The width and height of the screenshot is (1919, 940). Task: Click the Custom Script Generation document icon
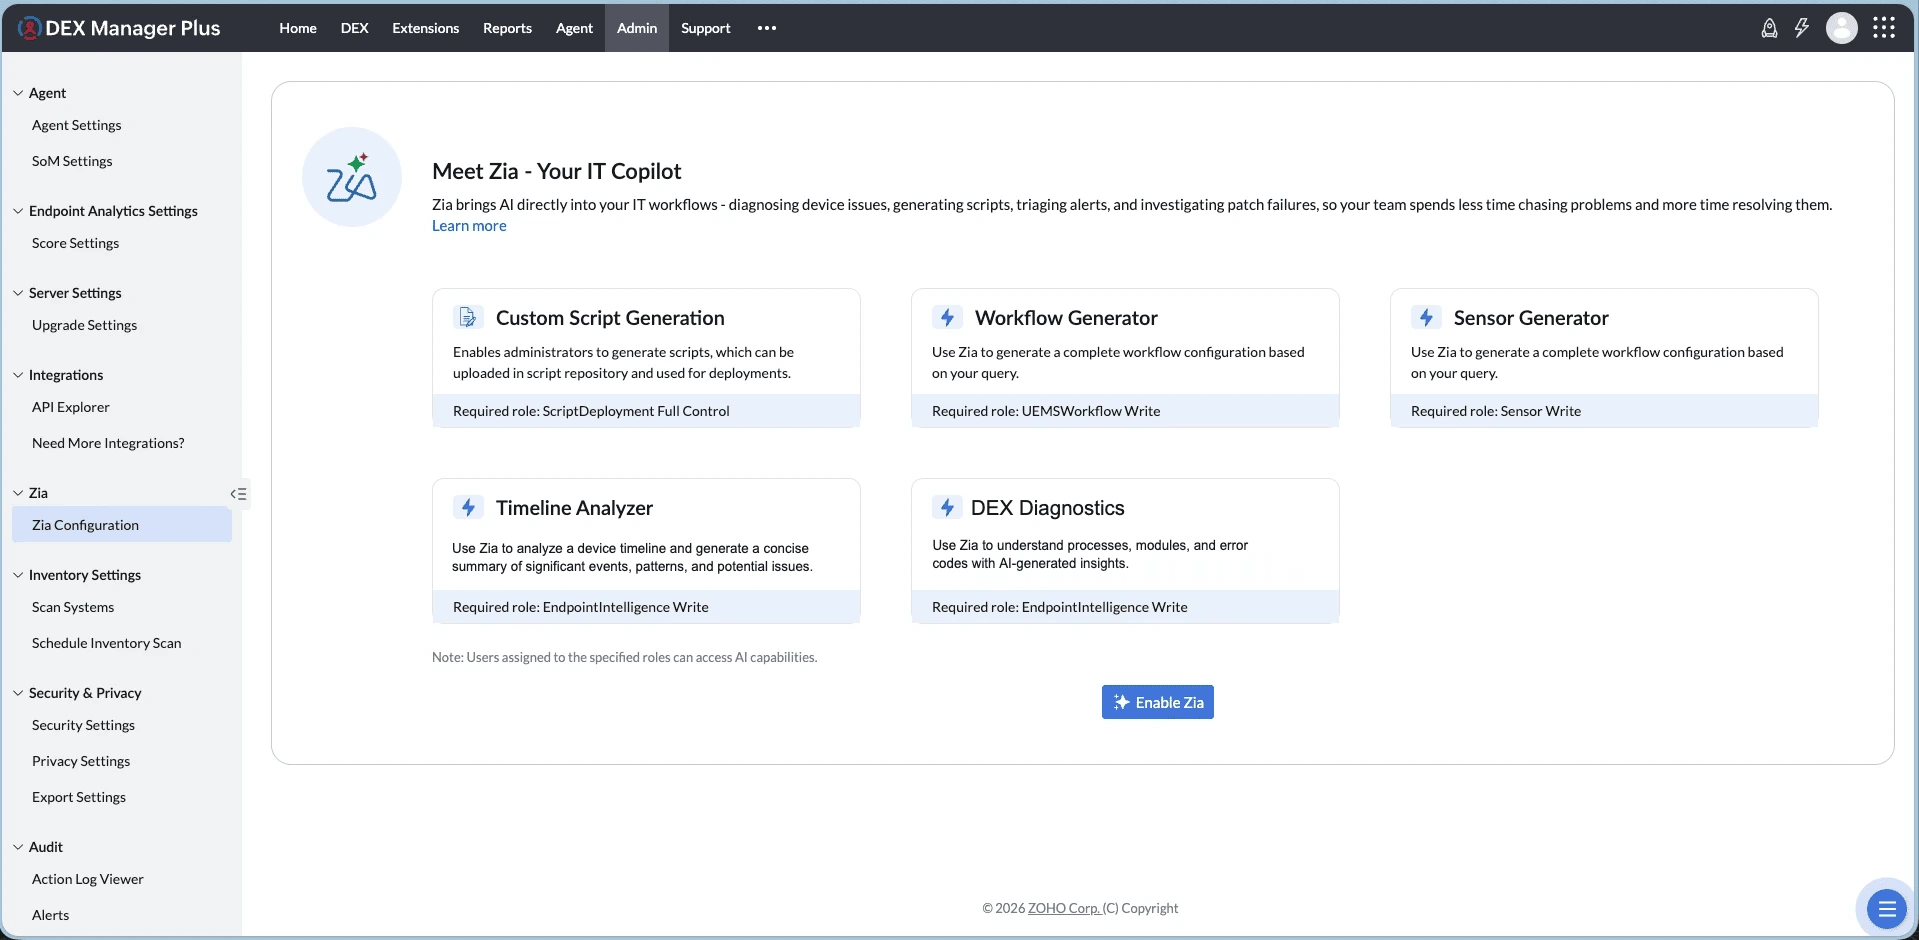pos(467,318)
